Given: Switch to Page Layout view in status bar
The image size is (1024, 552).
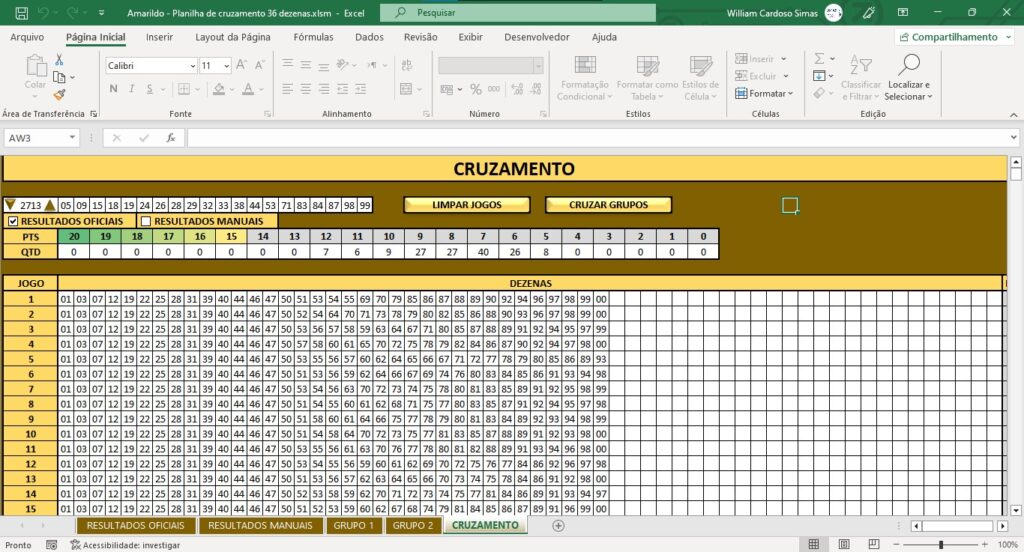Looking at the screenshot, I should click(x=844, y=544).
